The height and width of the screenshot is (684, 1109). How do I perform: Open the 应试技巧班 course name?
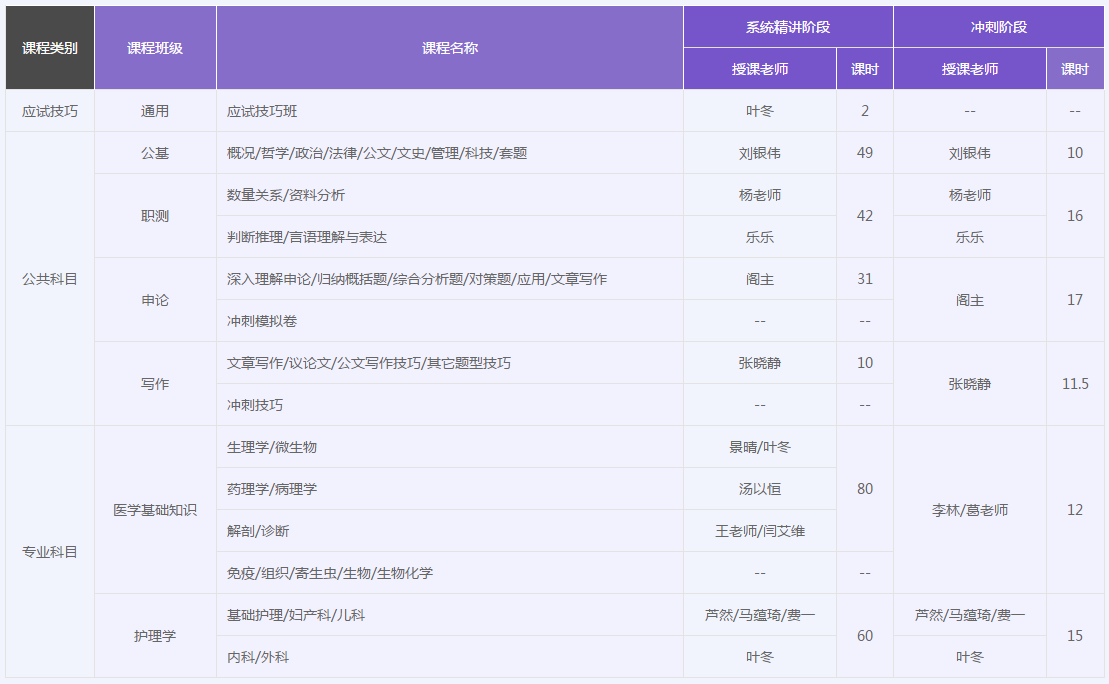(262, 111)
